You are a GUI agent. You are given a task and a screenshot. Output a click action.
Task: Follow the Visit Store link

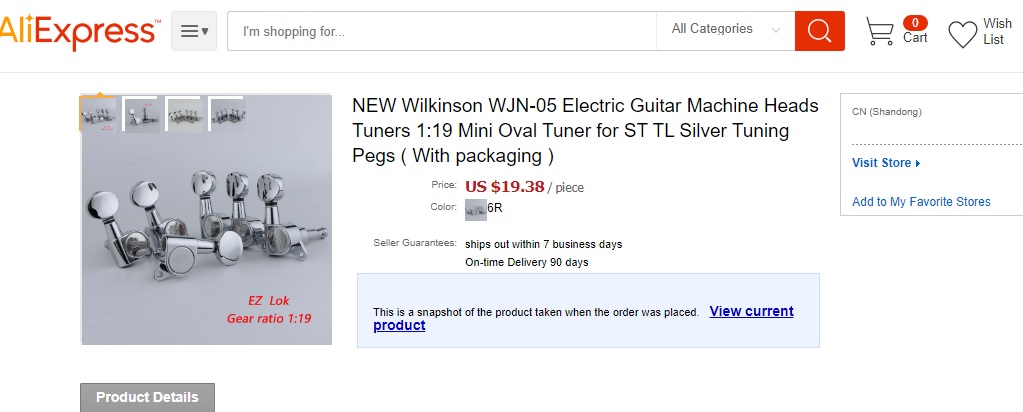pyautogui.click(x=881, y=163)
